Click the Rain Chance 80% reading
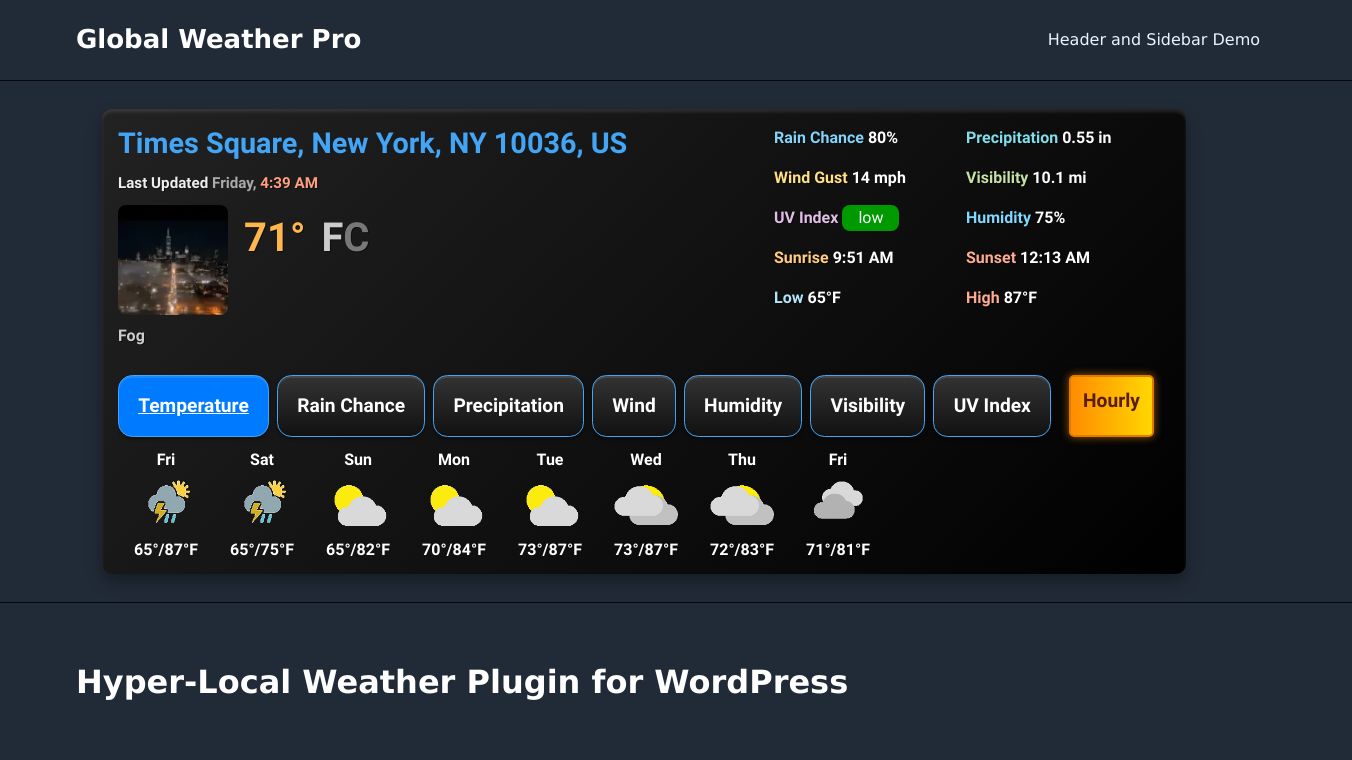Image resolution: width=1352 pixels, height=760 pixels. tap(836, 138)
